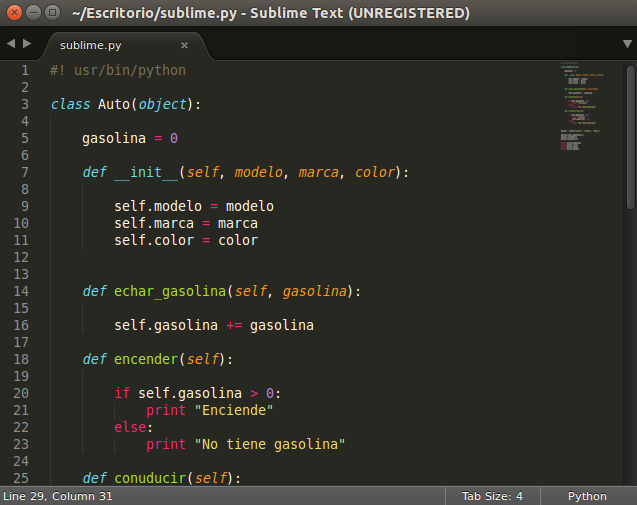The height and width of the screenshot is (505, 637).
Task: Click the '+=' operator on line 16
Action: (234, 325)
